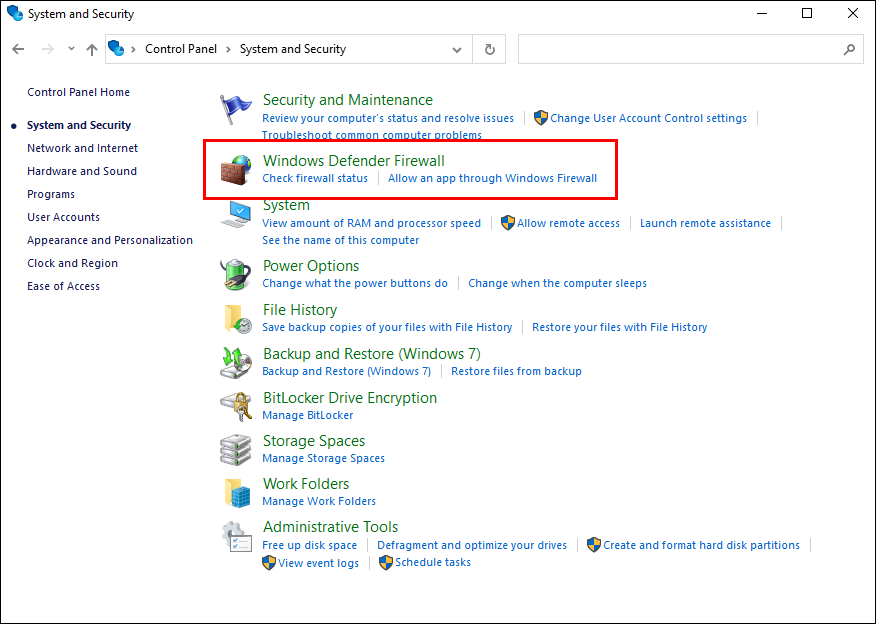
Task: Click the BitLocker padlock and keys icon
Action: (x=235, y=406)
